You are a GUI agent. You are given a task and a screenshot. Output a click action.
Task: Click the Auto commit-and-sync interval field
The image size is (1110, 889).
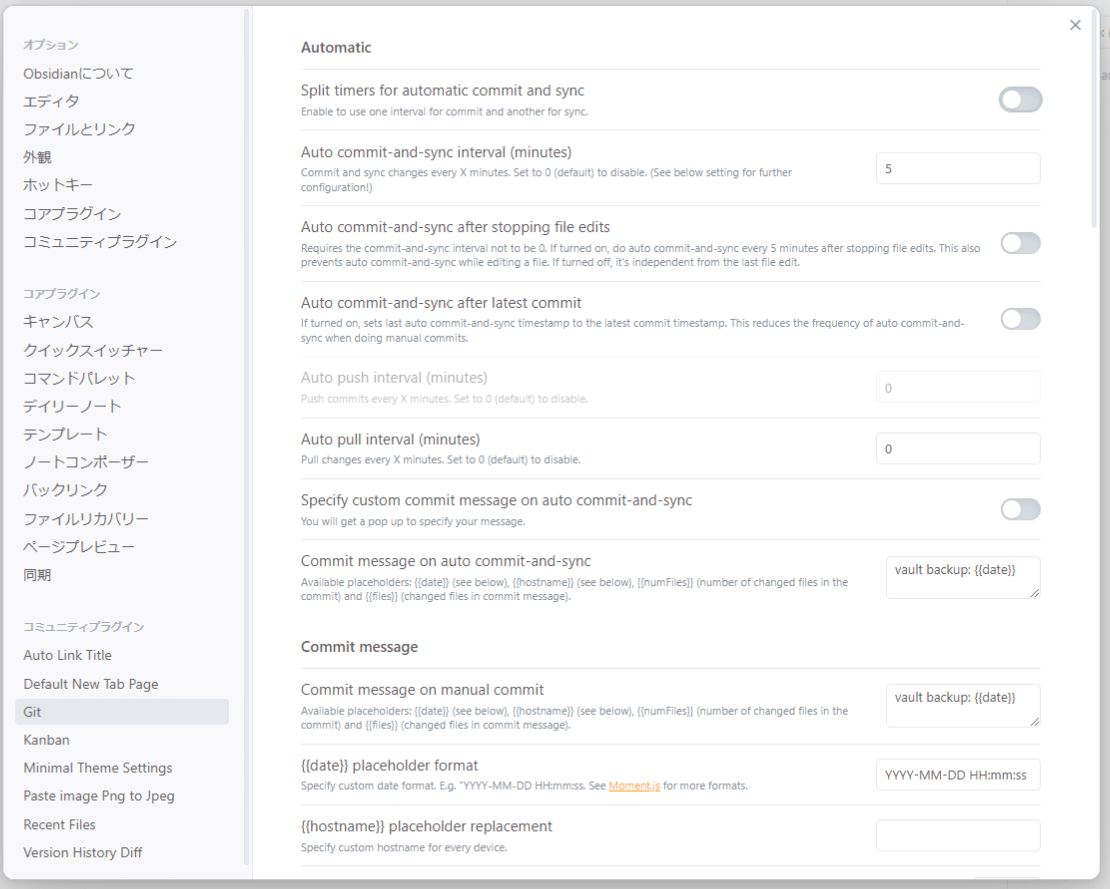pos(957,169)
